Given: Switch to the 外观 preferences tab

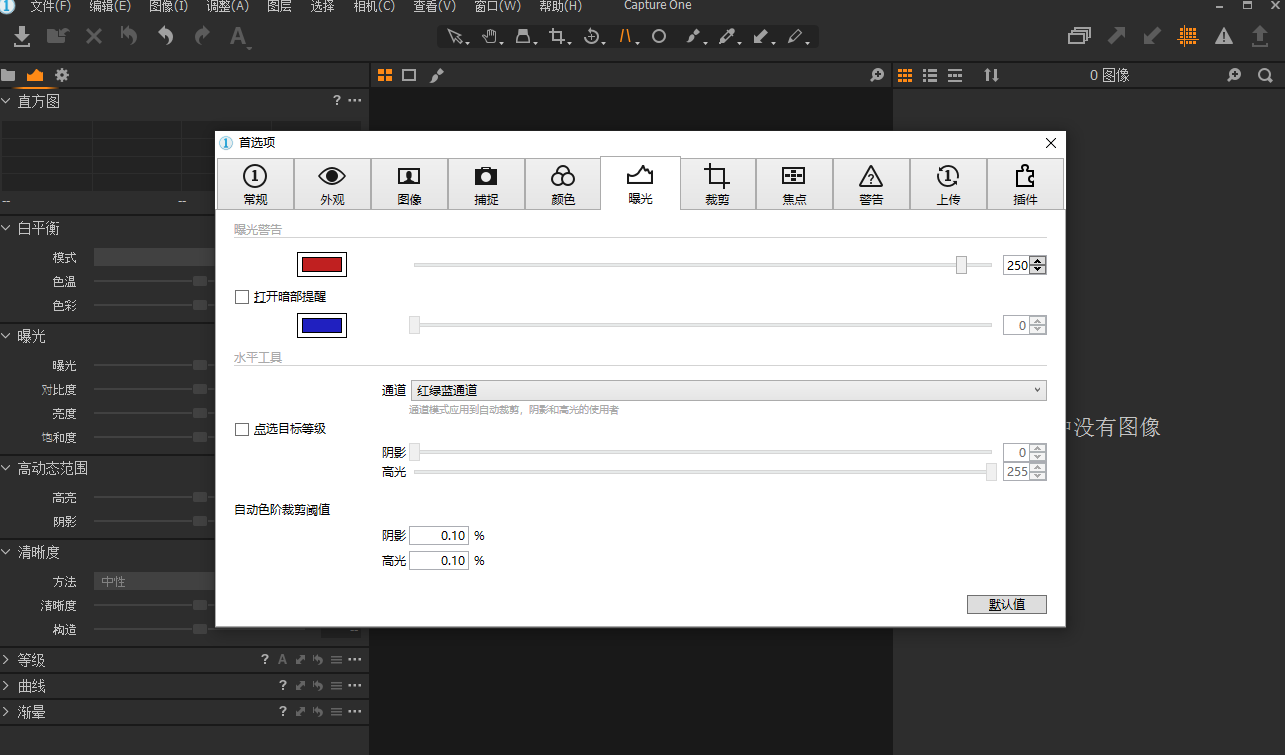Looking at the screenshot, I should click(332, 184).
